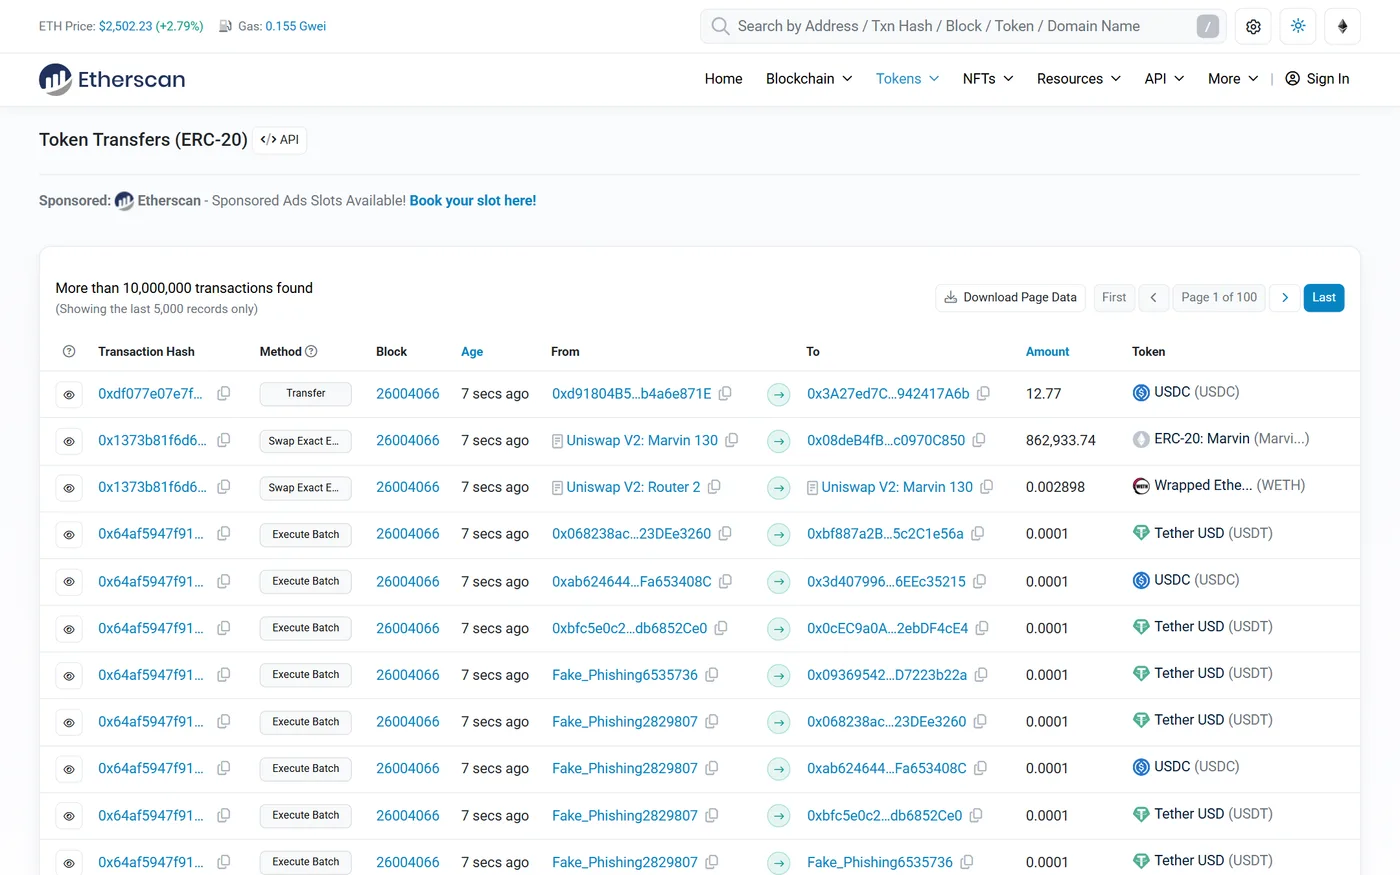Screen dimensions: 1400x875
Task: Open Fake_Phishing6535736 in the To column
Action: [880, 862]
